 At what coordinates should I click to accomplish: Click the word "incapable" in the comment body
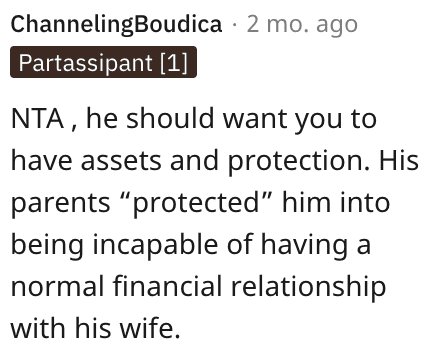coord(155,247)
